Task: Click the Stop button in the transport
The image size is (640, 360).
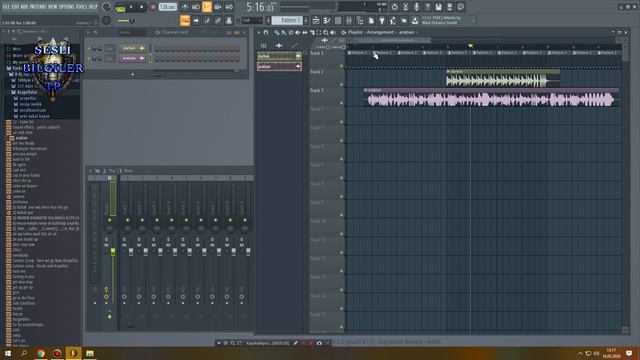Action: coord(142,7)
